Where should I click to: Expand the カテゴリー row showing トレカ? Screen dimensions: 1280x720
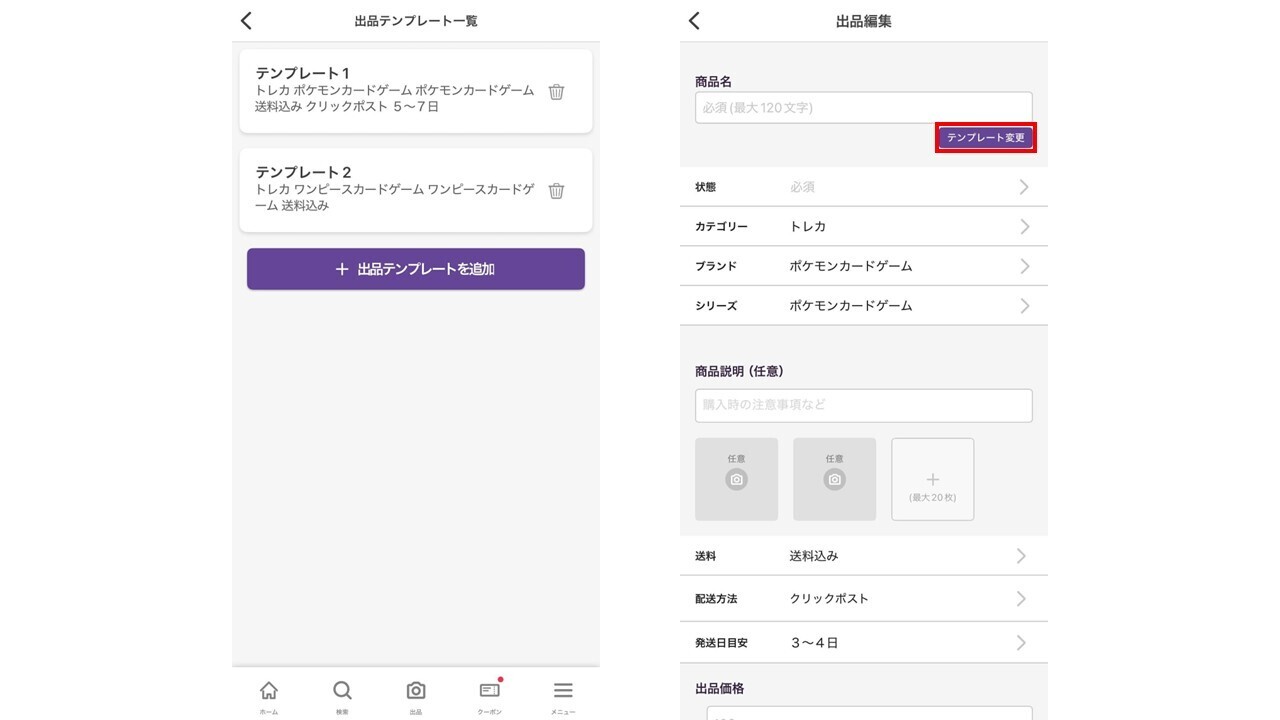[863, 227]
